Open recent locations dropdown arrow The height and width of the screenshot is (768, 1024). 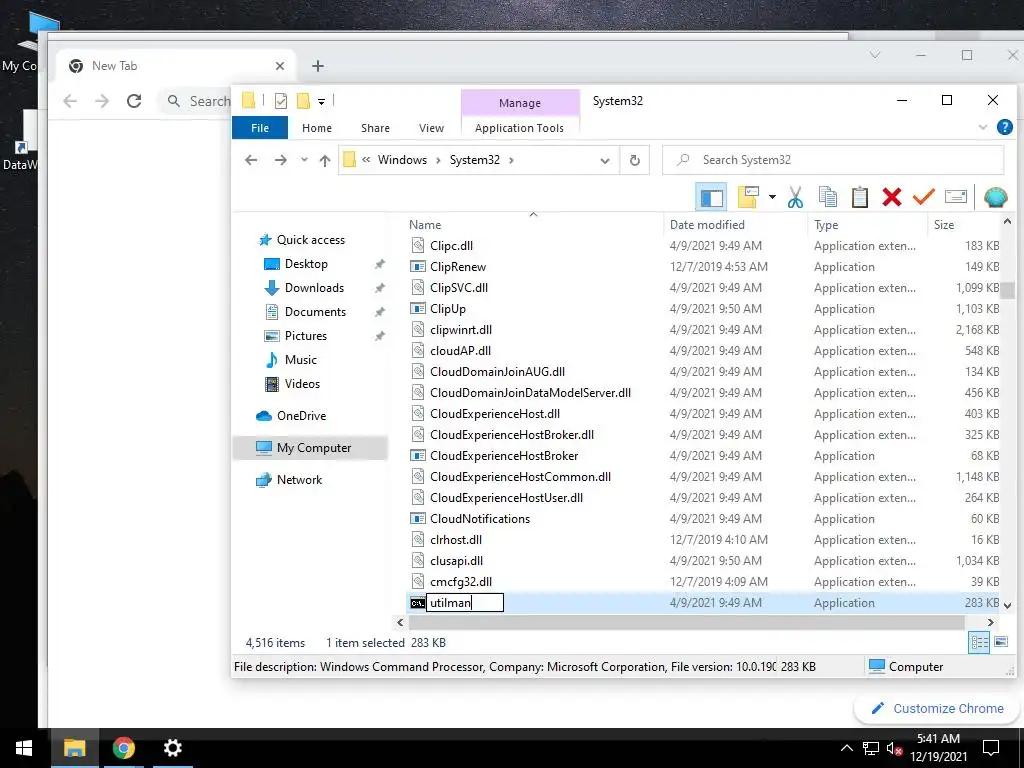[x=304, y=160]
